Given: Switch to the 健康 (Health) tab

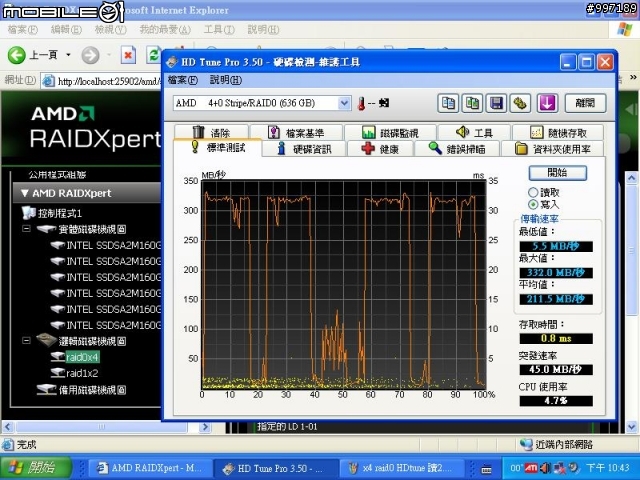Looking at the screenshot, I should click(380, 149).
